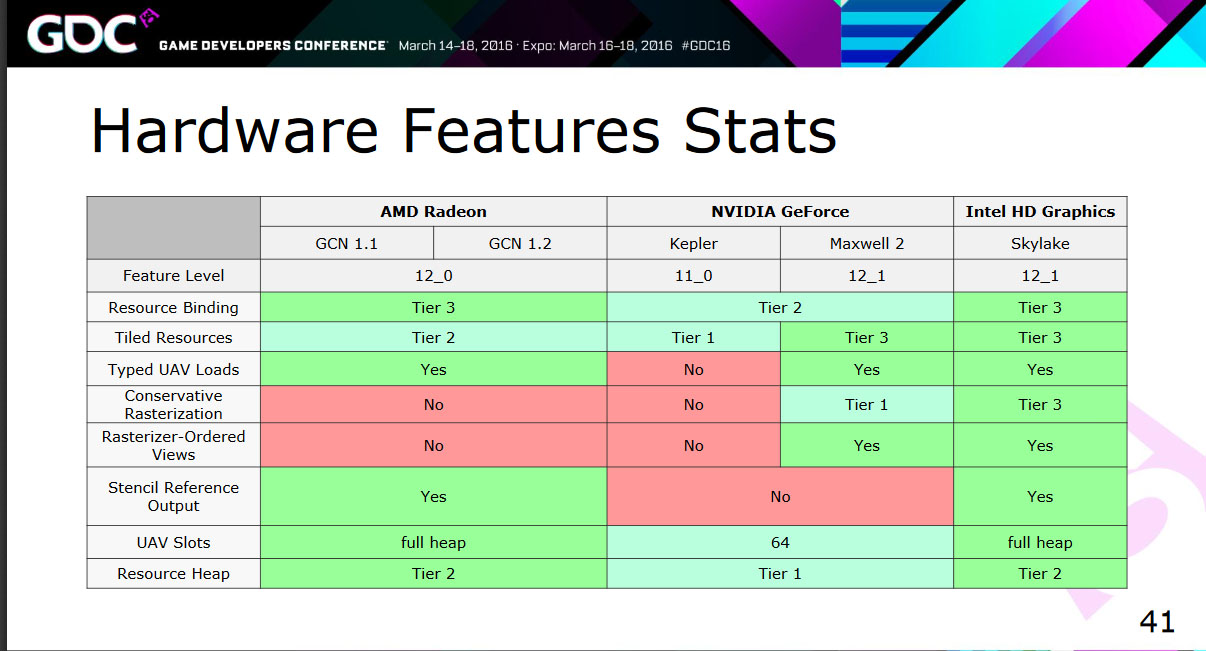Select the 'Resource Heap' row label
The image size is (1206, 651).
point(174,574)
